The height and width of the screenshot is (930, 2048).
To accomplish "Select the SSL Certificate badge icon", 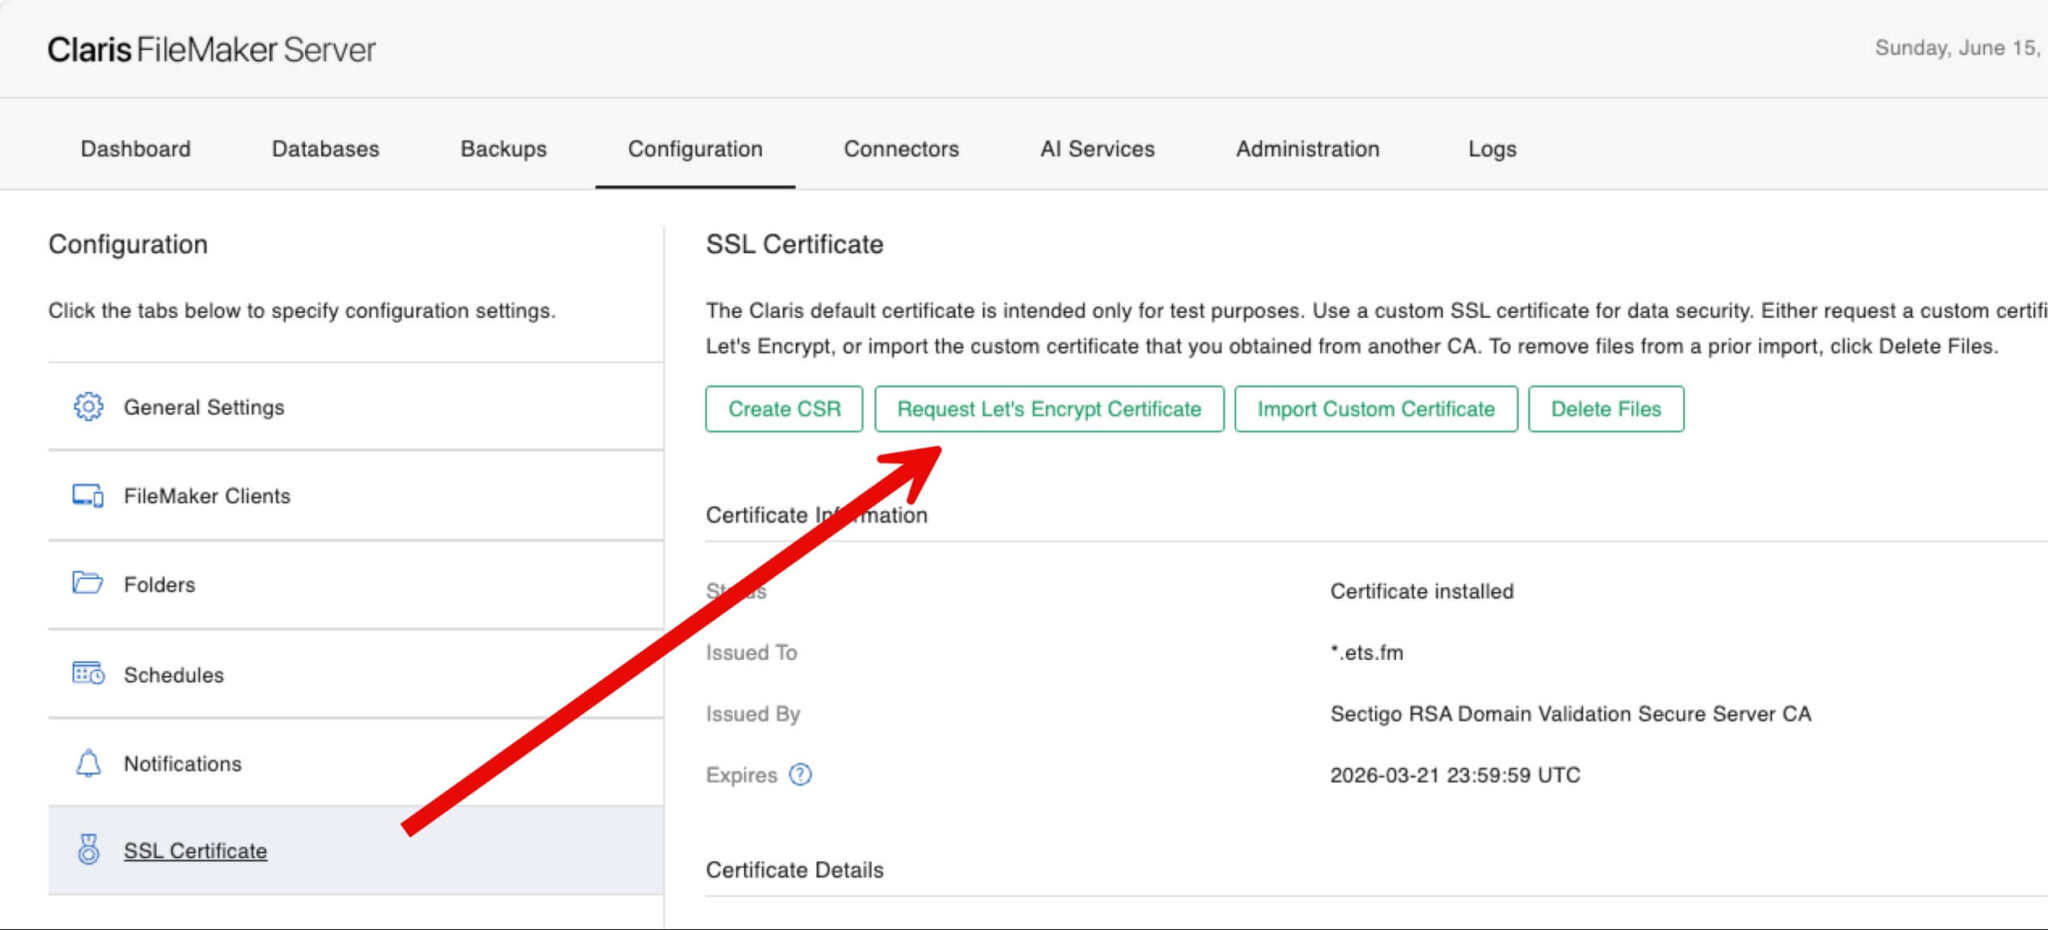I will pyautogui.click(x=88, y=850).
